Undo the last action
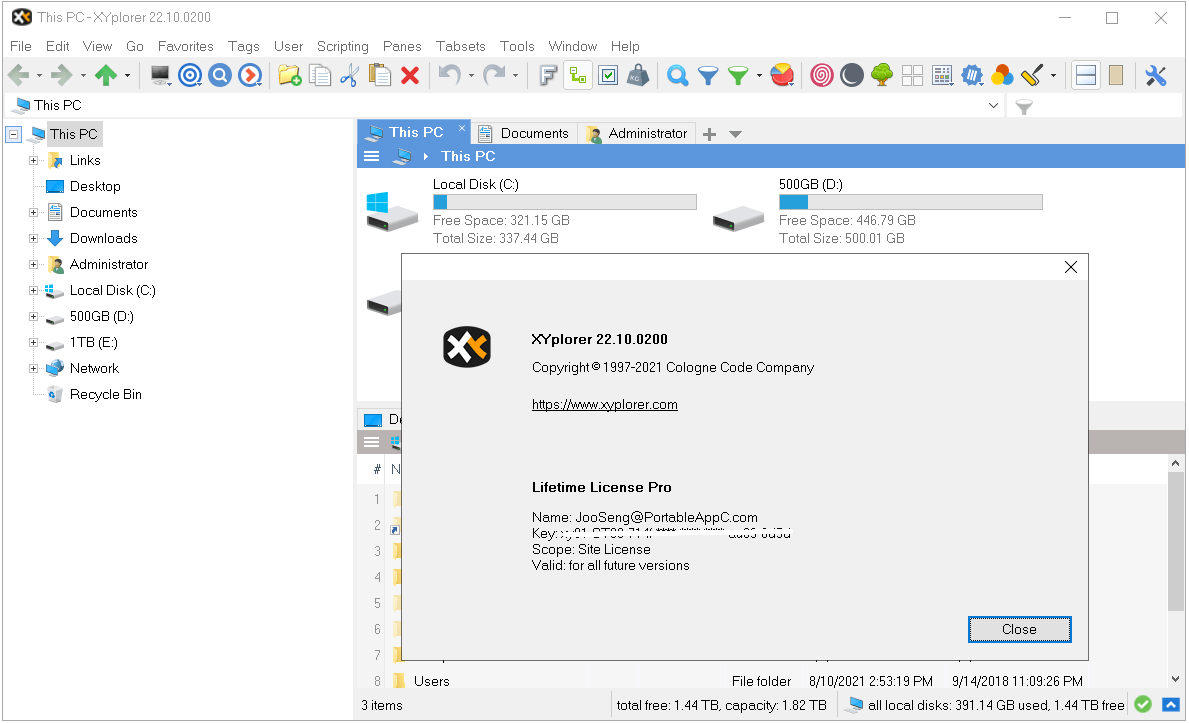Screen dimensions: 1189x723 click(450, 75)
